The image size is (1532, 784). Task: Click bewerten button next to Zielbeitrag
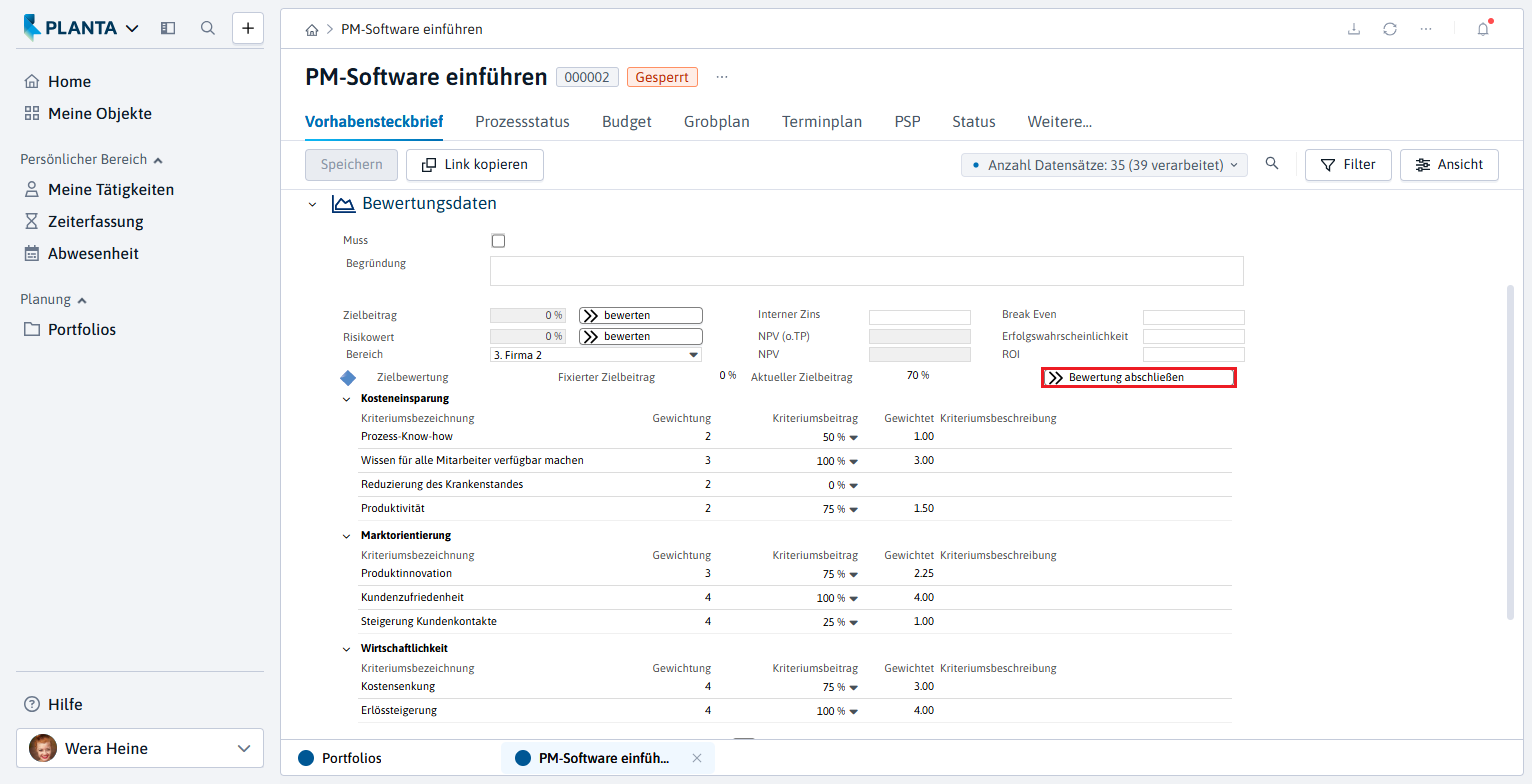(641, 316)
